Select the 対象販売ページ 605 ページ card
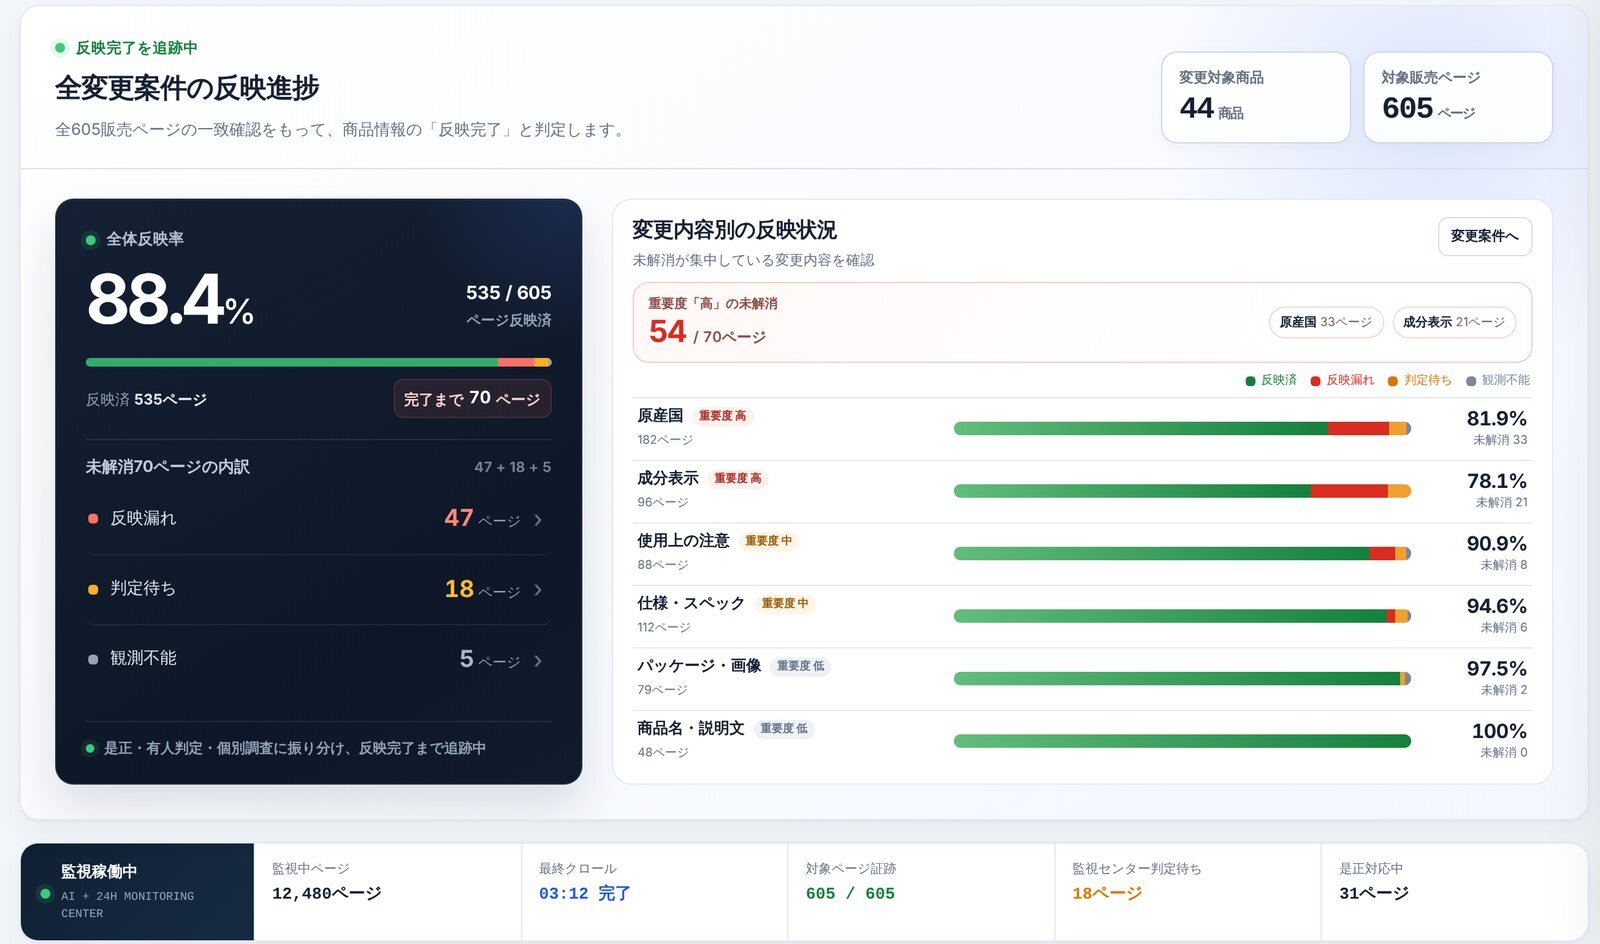The width and height of the screenshot is (1600, 944). [1458, 97]
